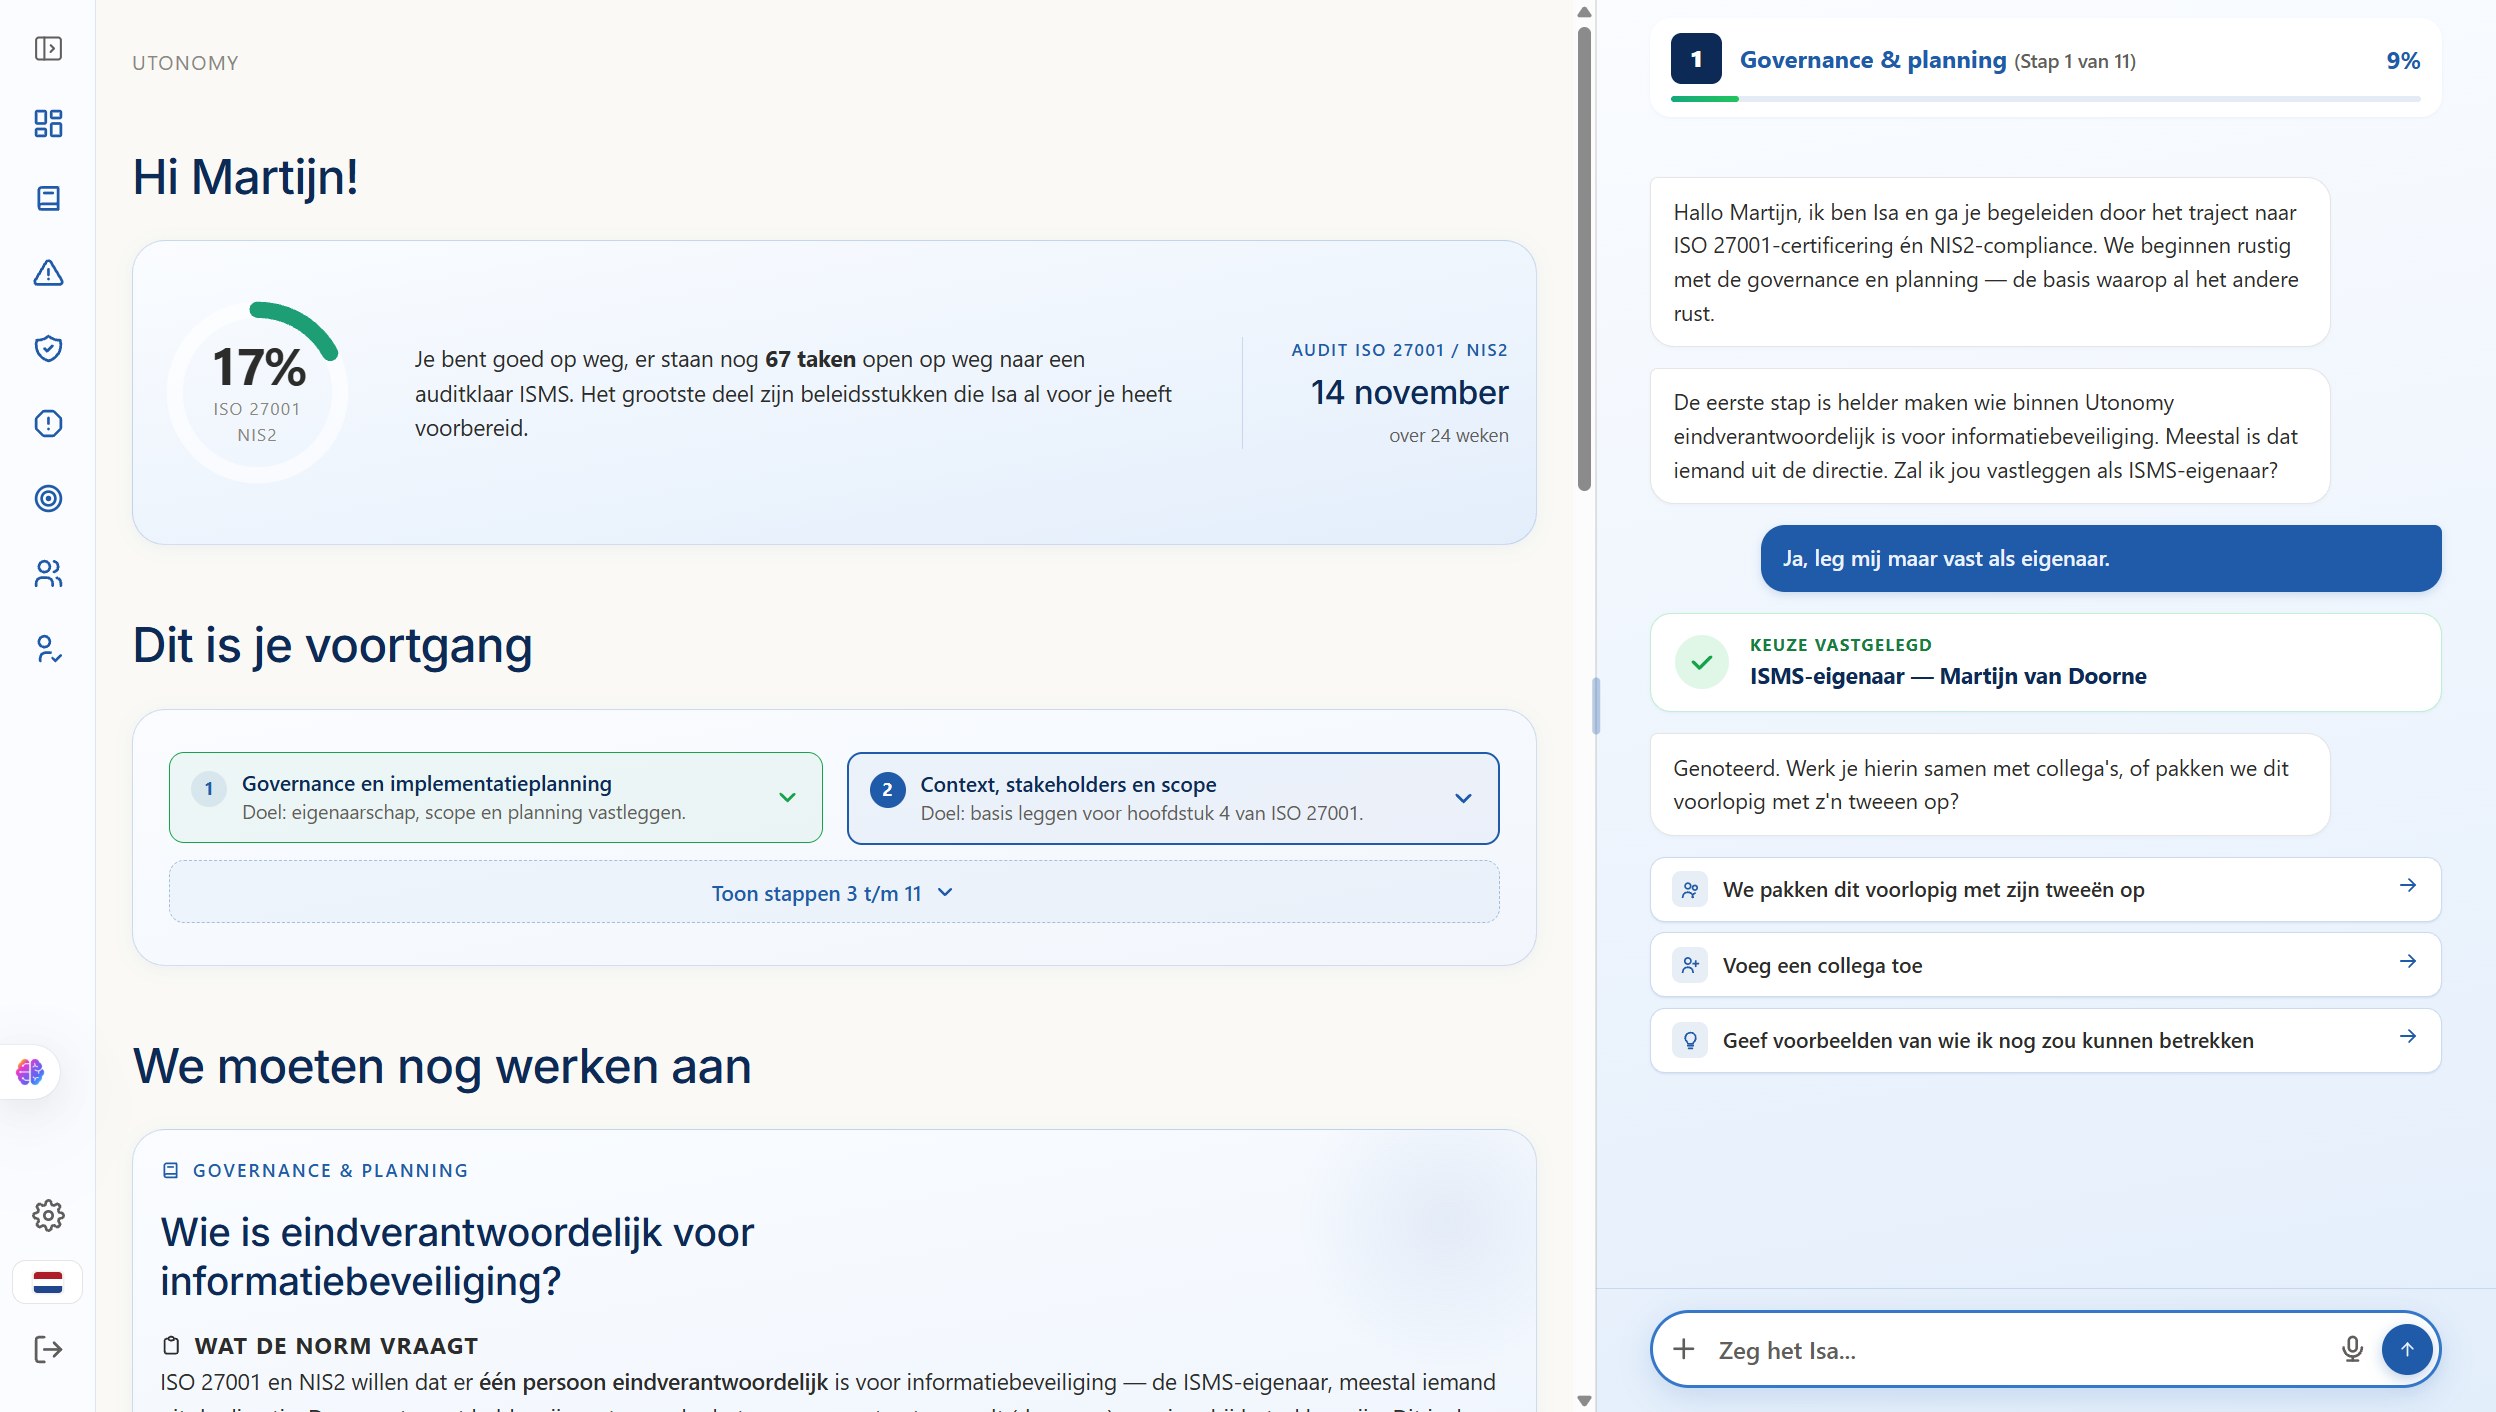Viewport: 2496px width, 1412px height.
Task: Click the 'Dit is je voortgang' heading
Action: pyautogui.click(x=332, y=645)
